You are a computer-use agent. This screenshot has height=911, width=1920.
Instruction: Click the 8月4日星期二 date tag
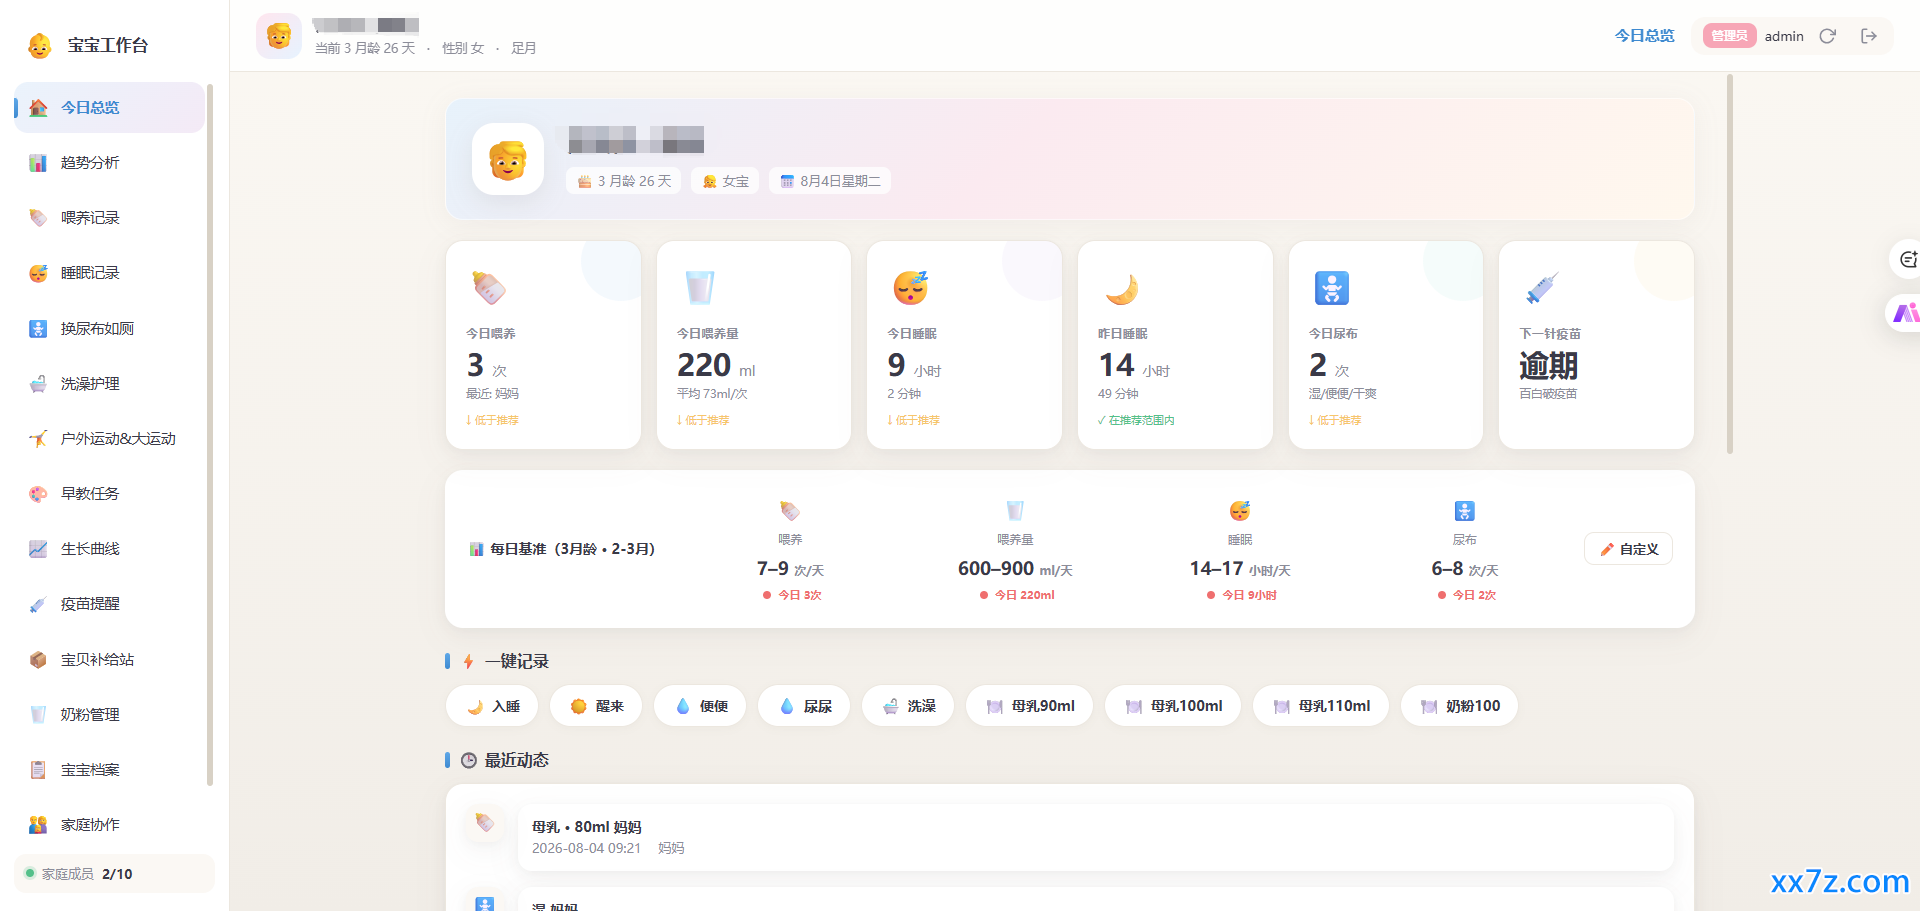point(830,181)
